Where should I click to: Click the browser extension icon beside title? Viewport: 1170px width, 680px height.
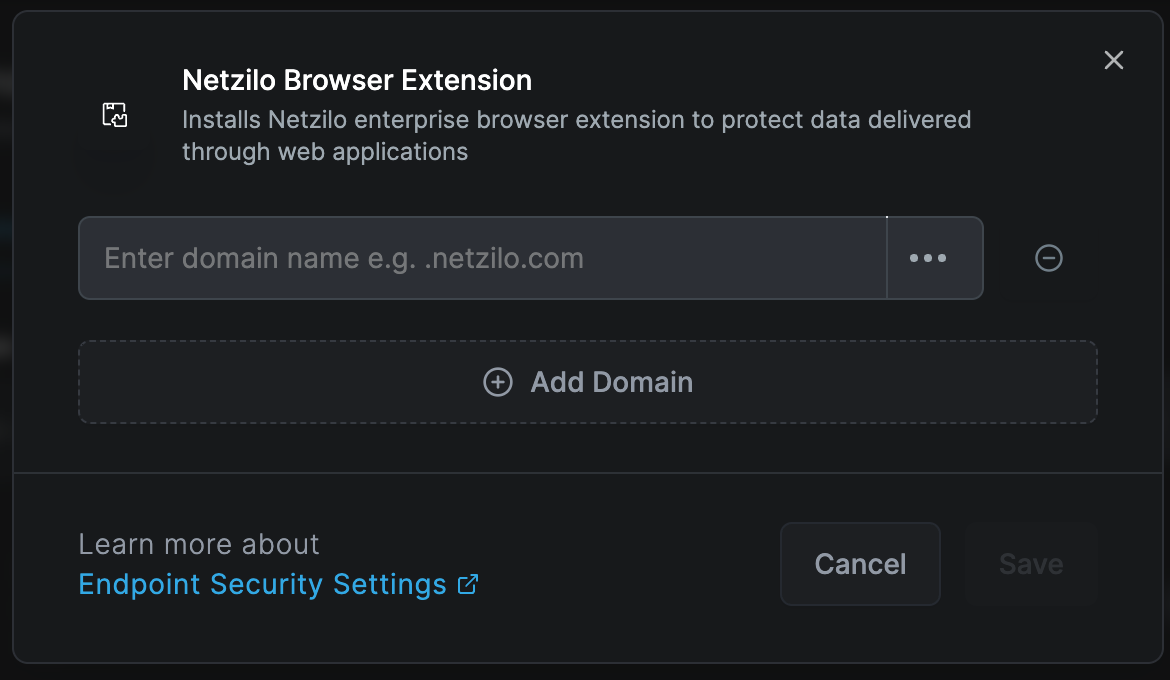coord(115,115)
